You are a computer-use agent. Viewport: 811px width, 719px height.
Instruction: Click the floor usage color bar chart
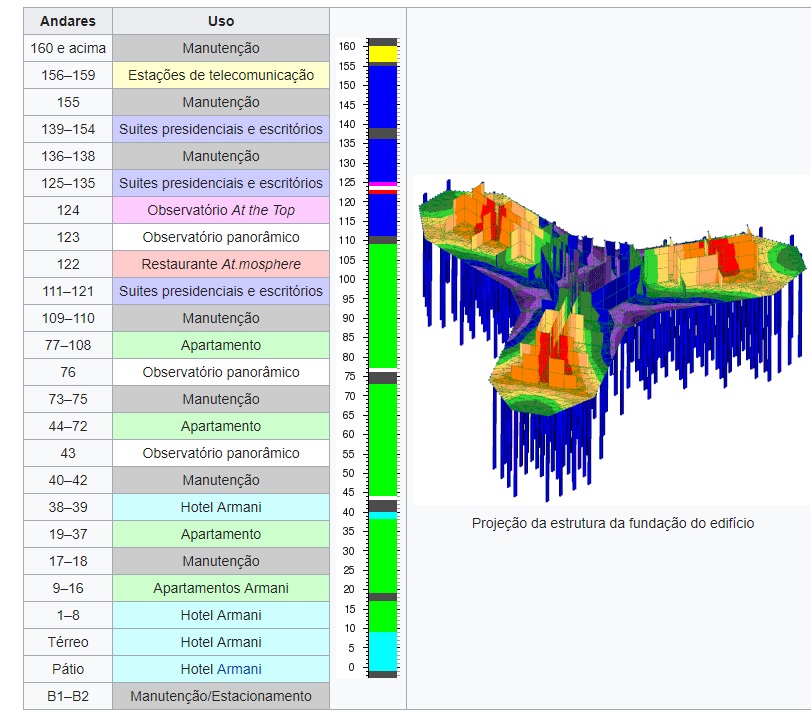click(x=368, y=357)
